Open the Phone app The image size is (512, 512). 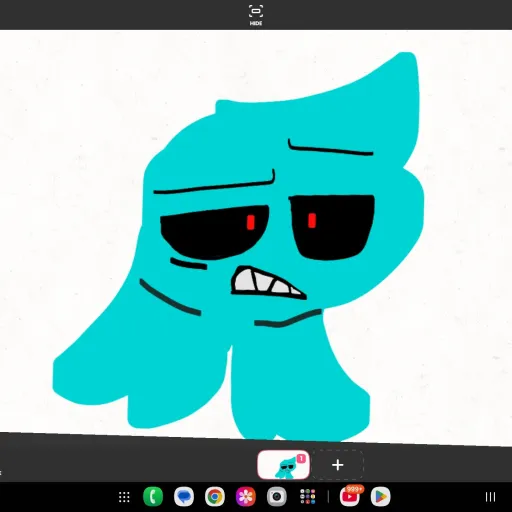[153, 497]
